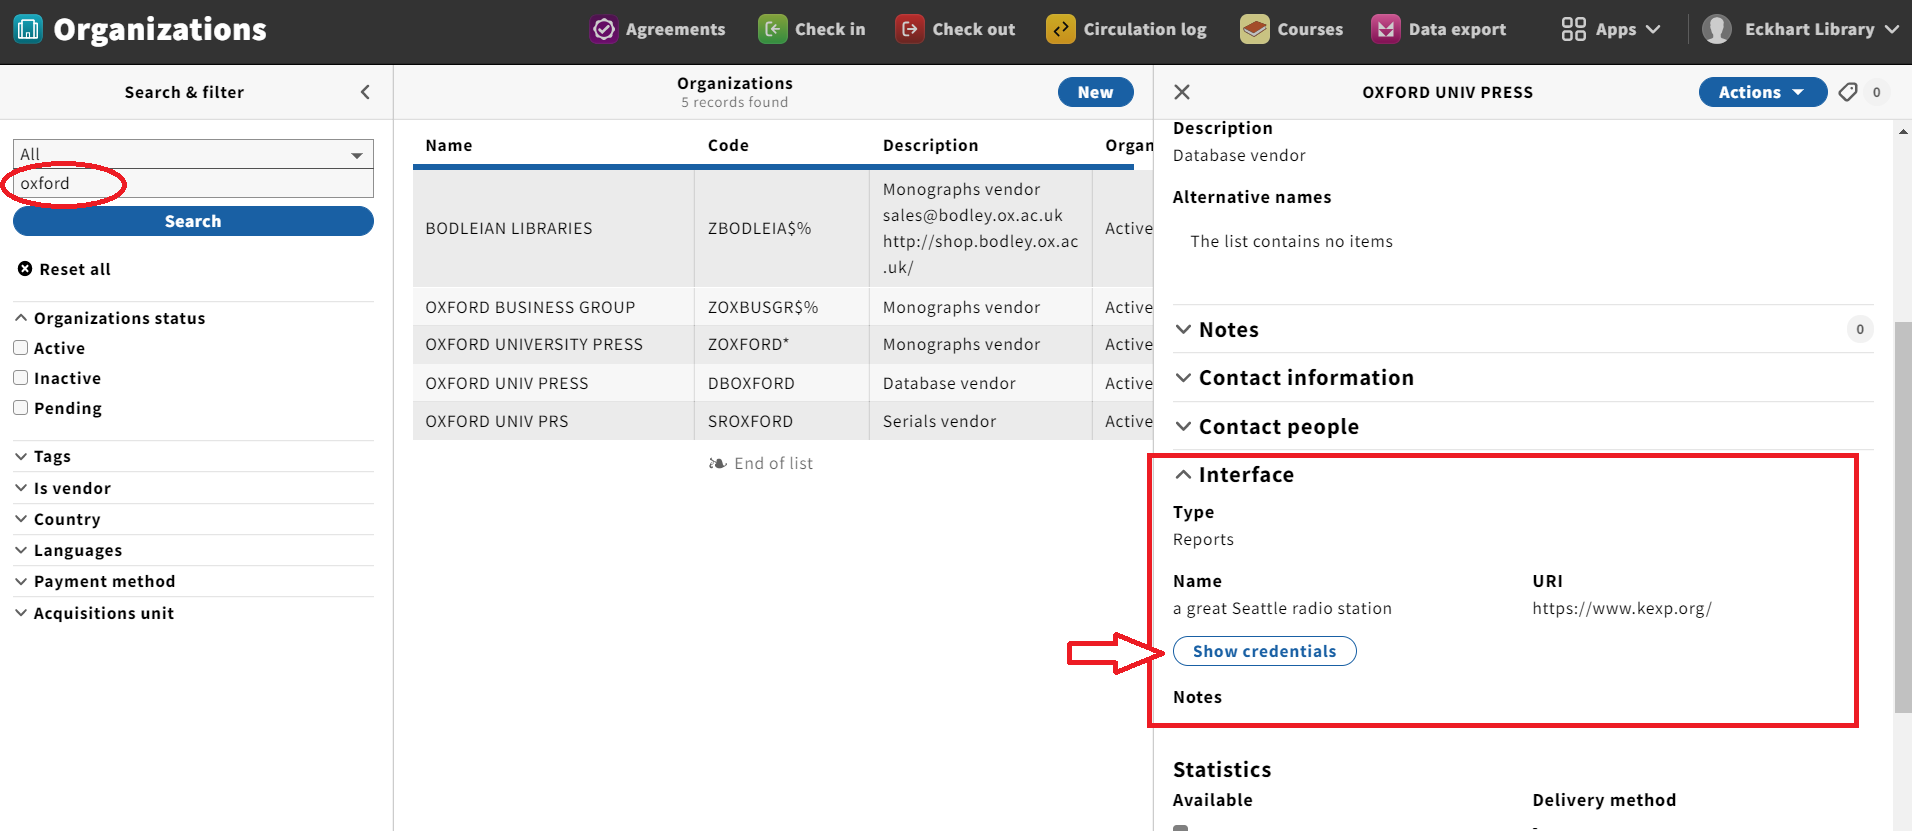This screenshot has height=831, width=1912.
Task: Check the Pending status filter
Action: [x=20, y=408]
